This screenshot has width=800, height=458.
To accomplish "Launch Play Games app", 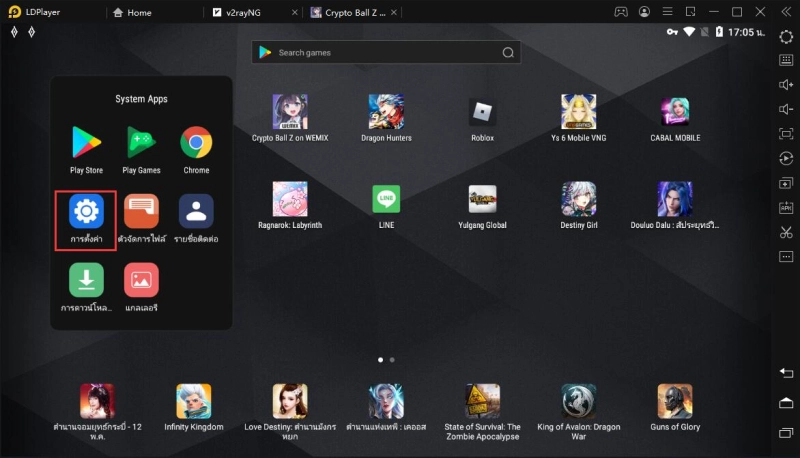I will [141, 142].
